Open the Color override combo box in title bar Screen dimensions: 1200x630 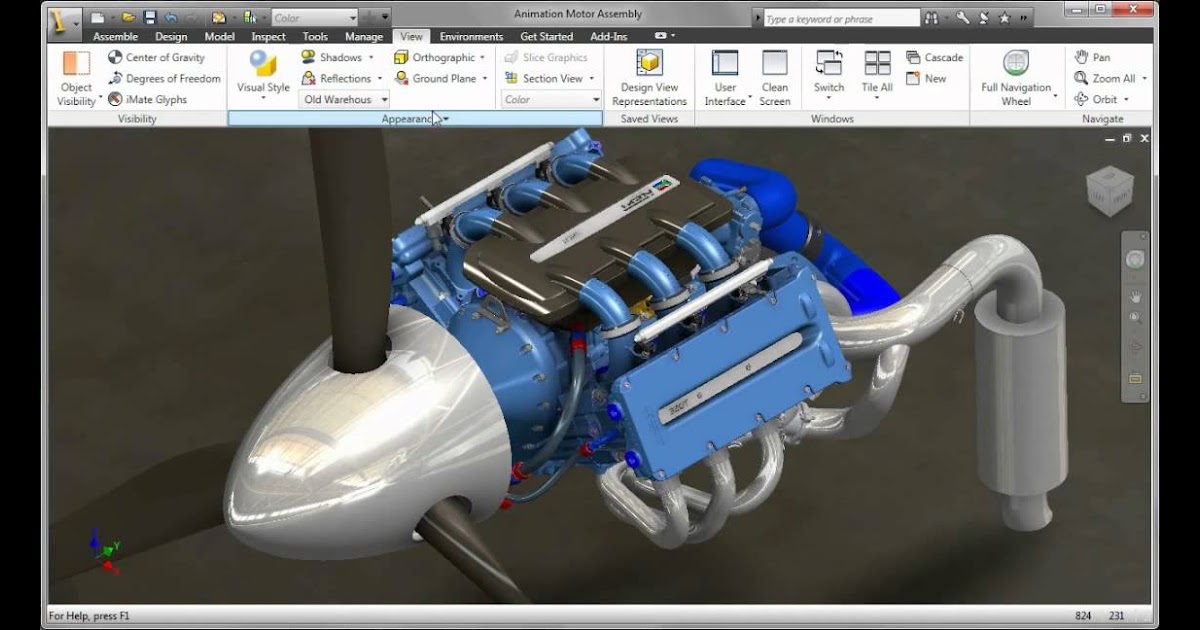(x=314, y=18)
